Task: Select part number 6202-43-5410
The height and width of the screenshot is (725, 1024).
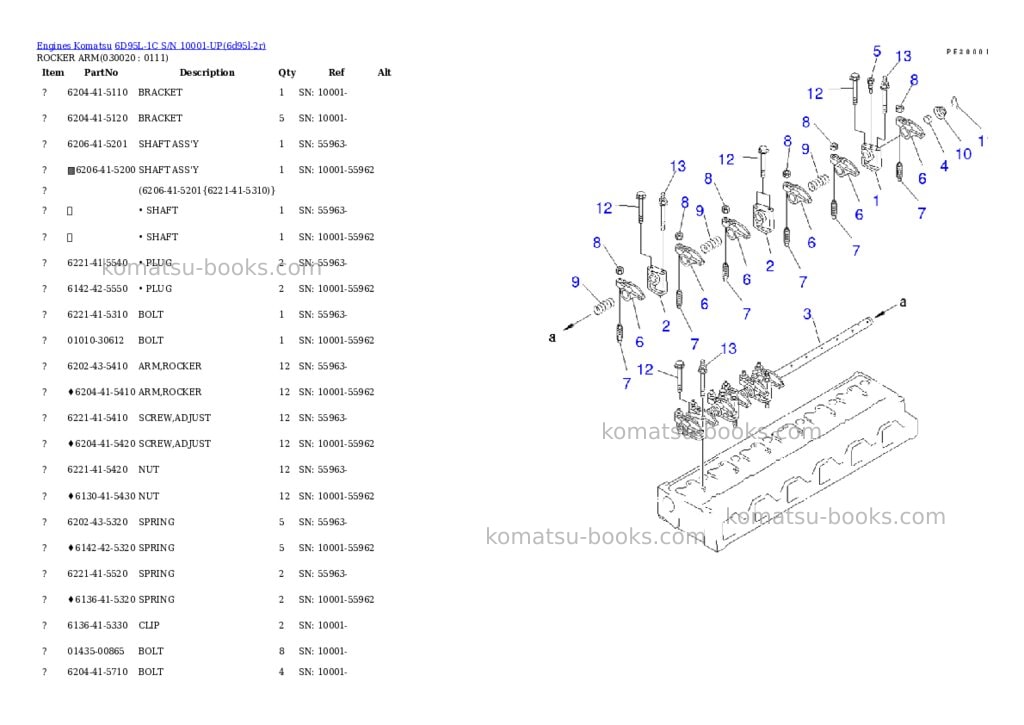Action: click(x=97, y=366)
